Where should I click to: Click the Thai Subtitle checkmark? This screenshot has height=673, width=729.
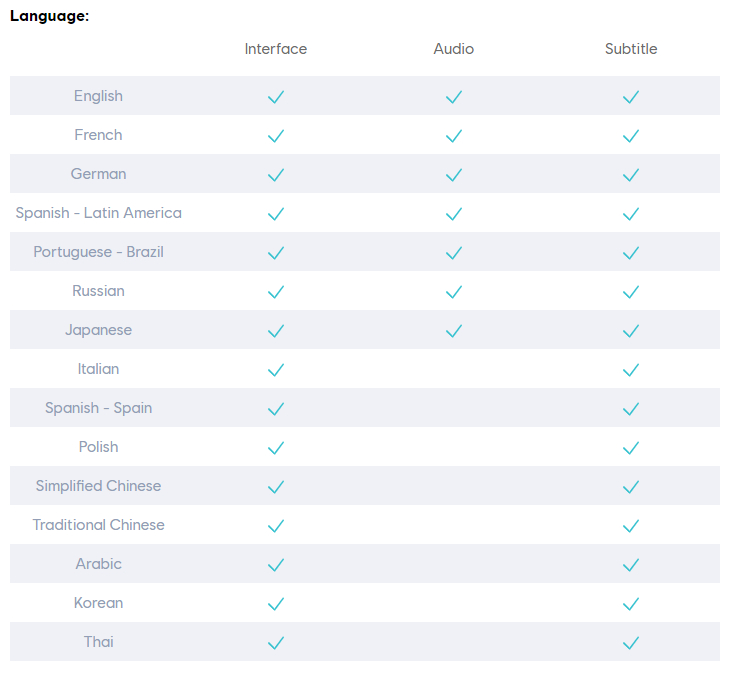[631, 643]
